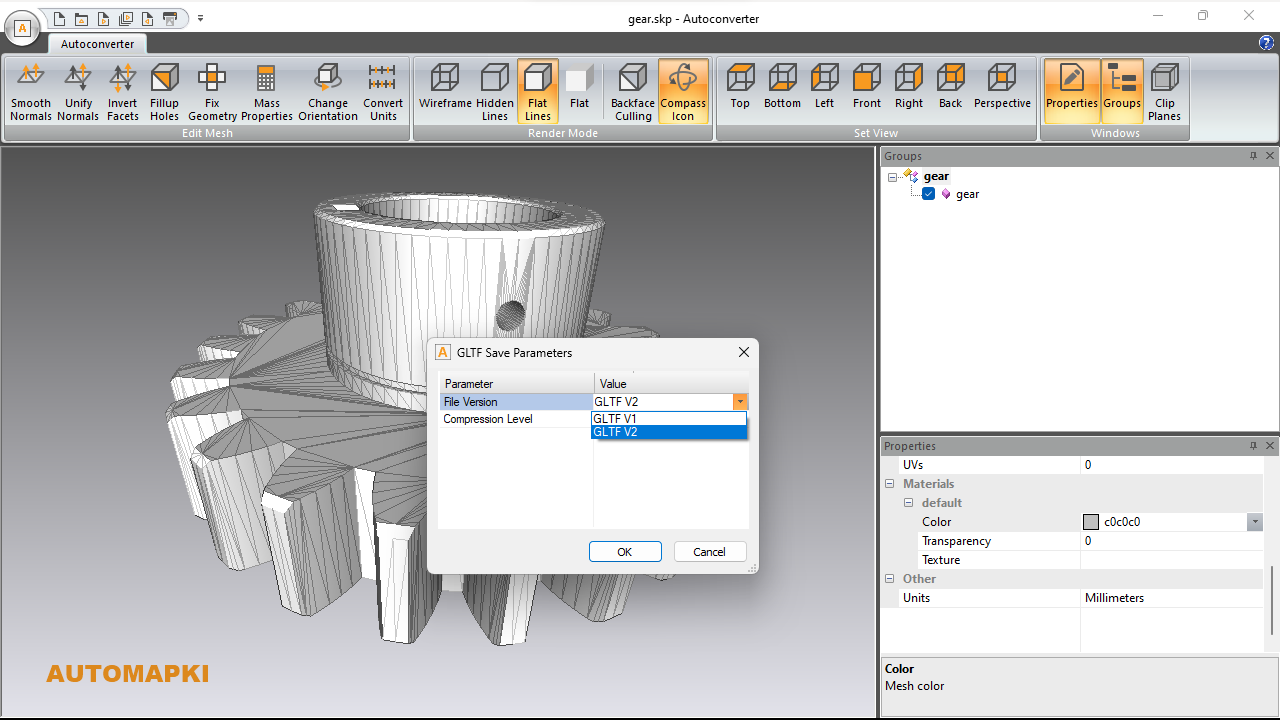Click the Fix Geometry tool
Screen dimensions: 1280x720
(x=212, y=92)
